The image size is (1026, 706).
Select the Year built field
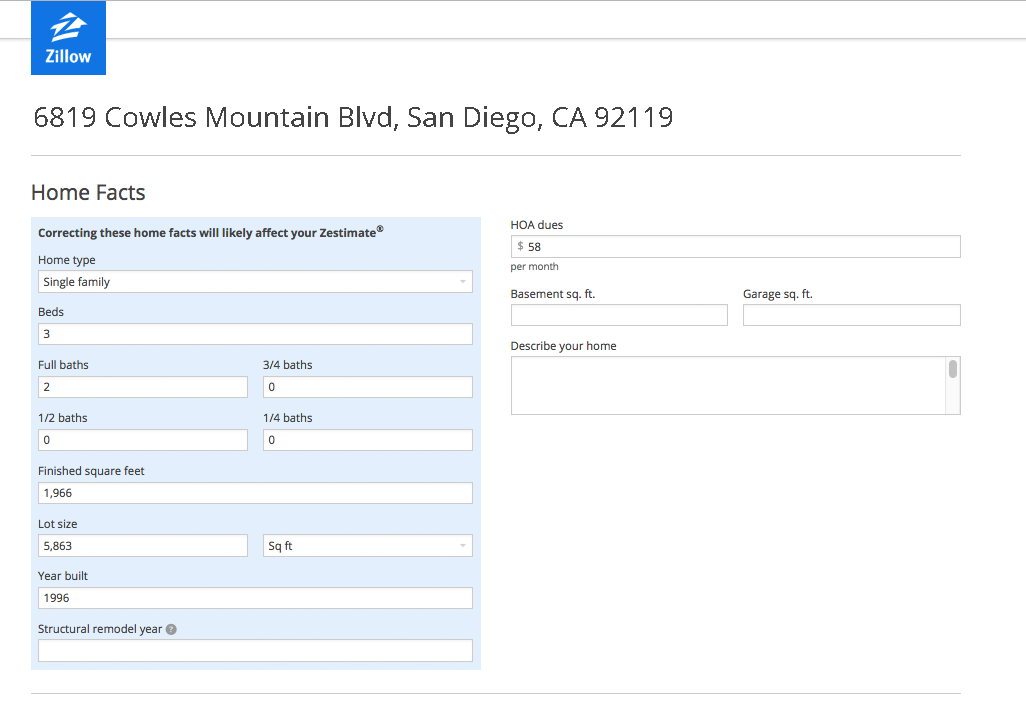click(255, 598)
